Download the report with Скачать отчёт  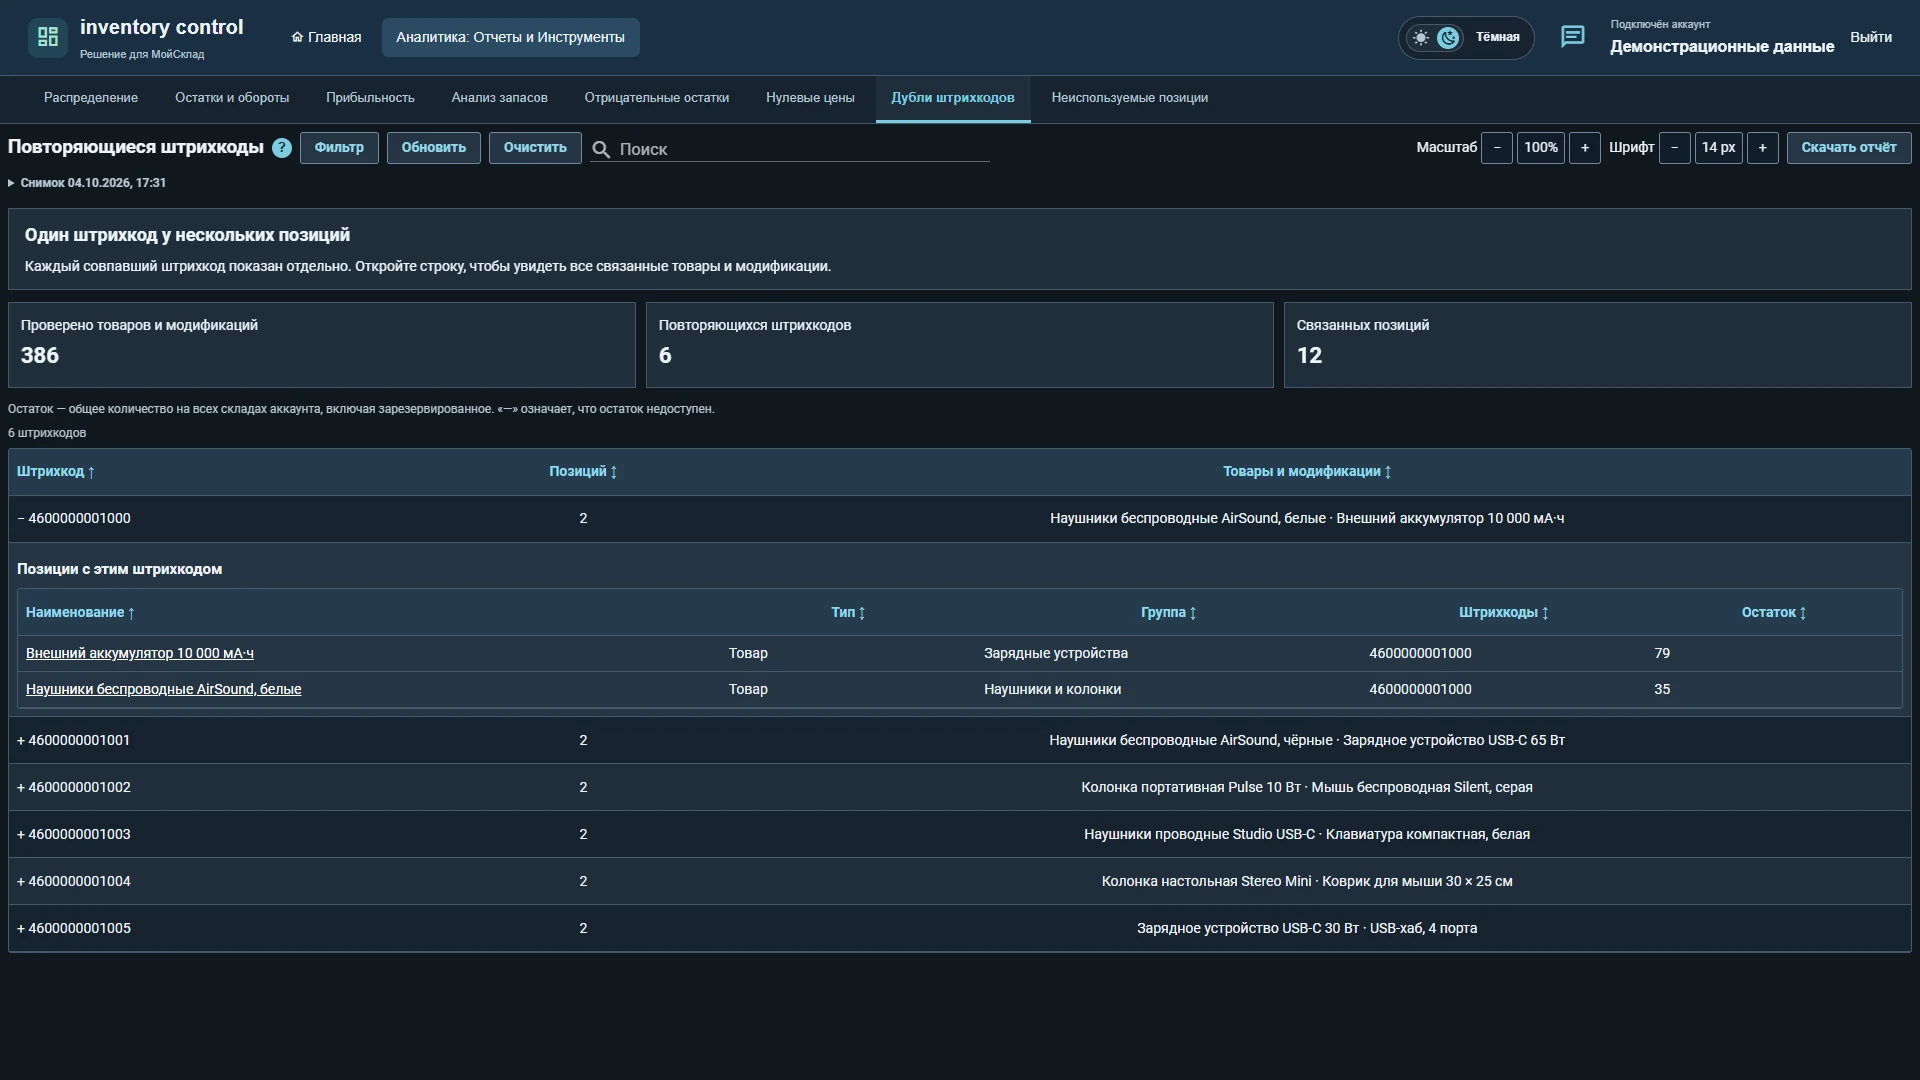click(1849, 148)
